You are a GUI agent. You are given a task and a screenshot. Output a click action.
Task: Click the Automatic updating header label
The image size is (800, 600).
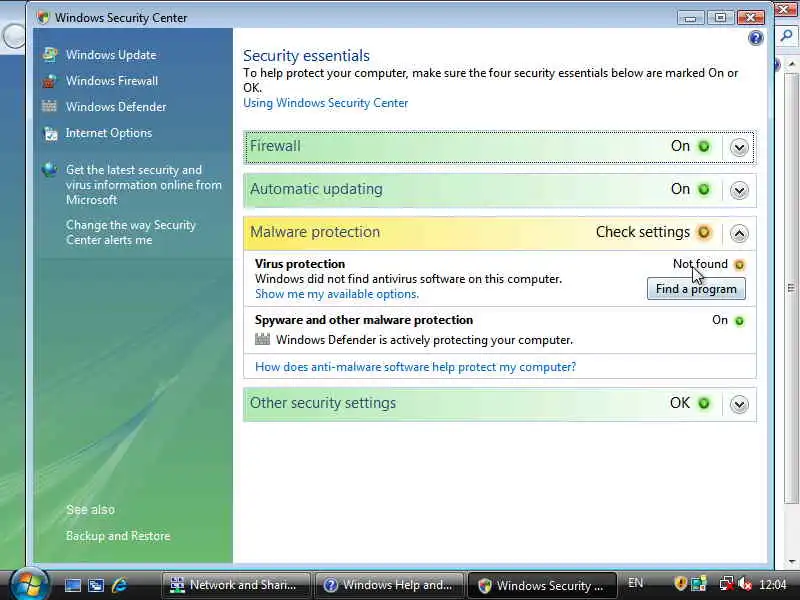pyautogui.click(x=316, y=189)
